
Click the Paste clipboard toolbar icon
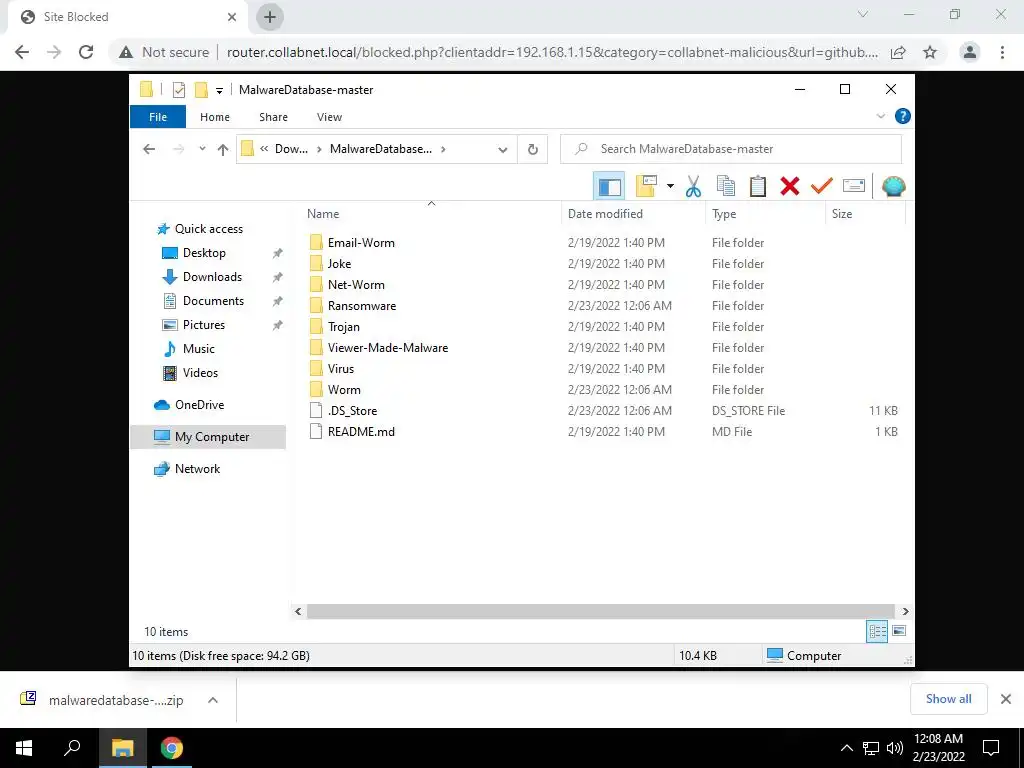[758, 187]
